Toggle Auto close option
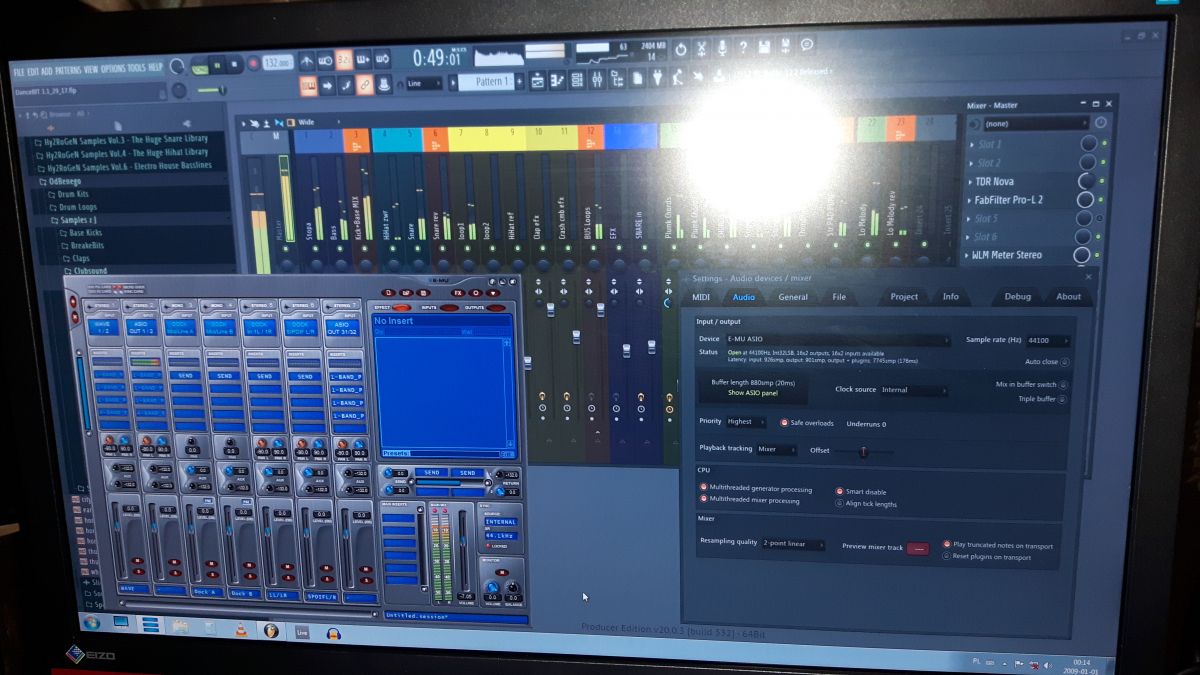The height and width of the screenshot is (675, 1200). 1047,361
